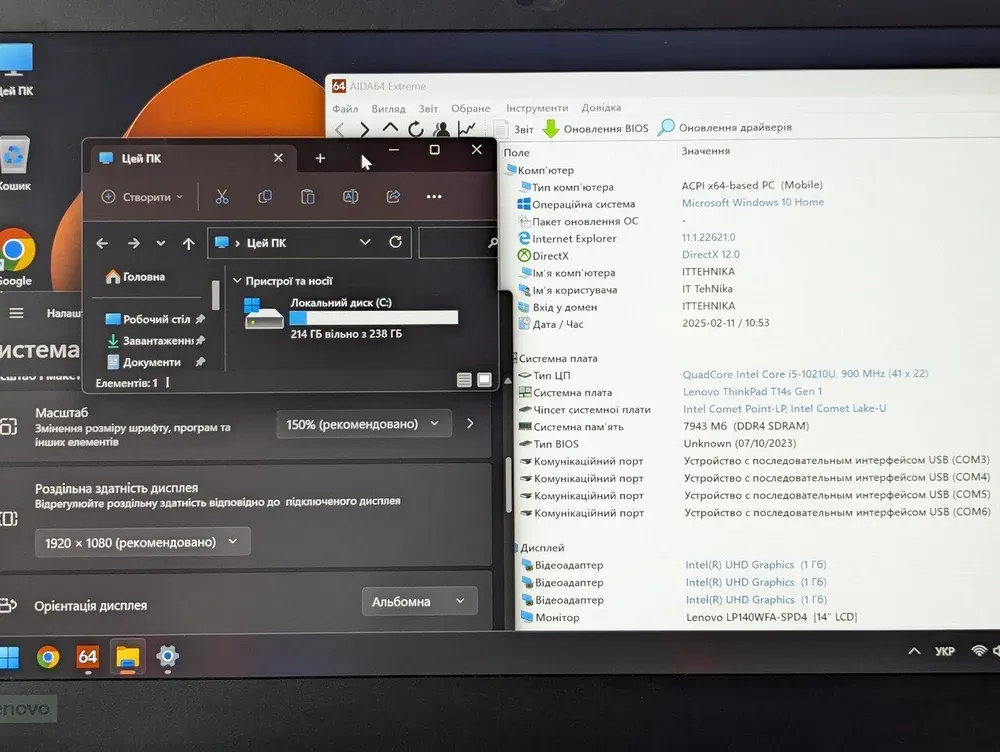Click the Copy icon in Explorer toolbar

point(265,197)
